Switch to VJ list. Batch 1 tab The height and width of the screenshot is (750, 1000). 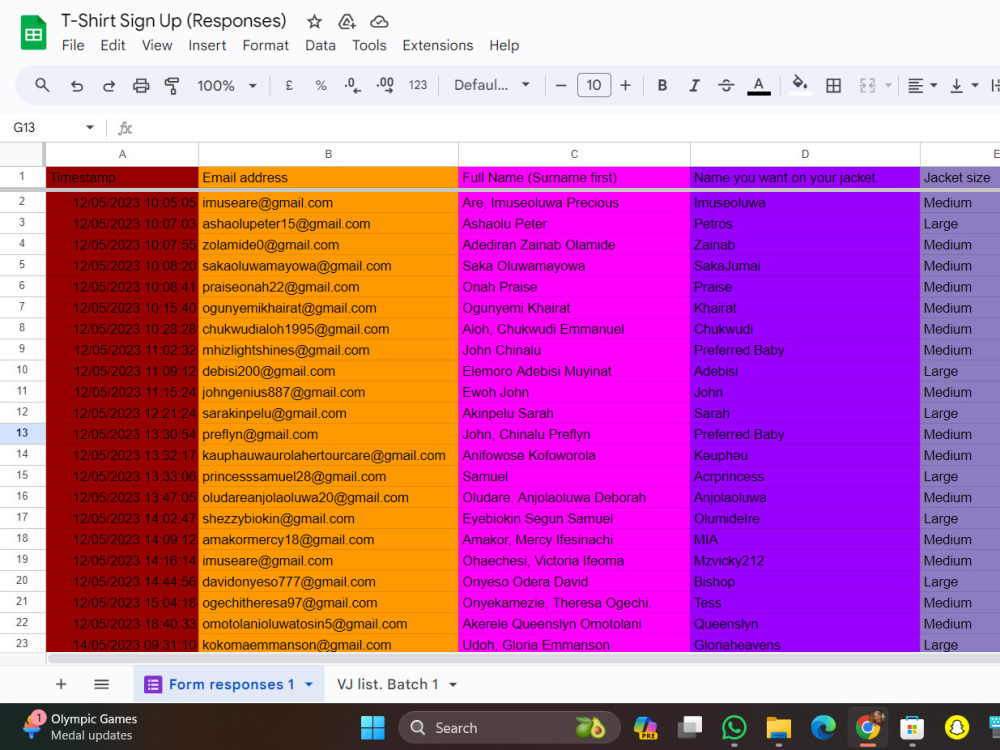[x=388, y=684]
